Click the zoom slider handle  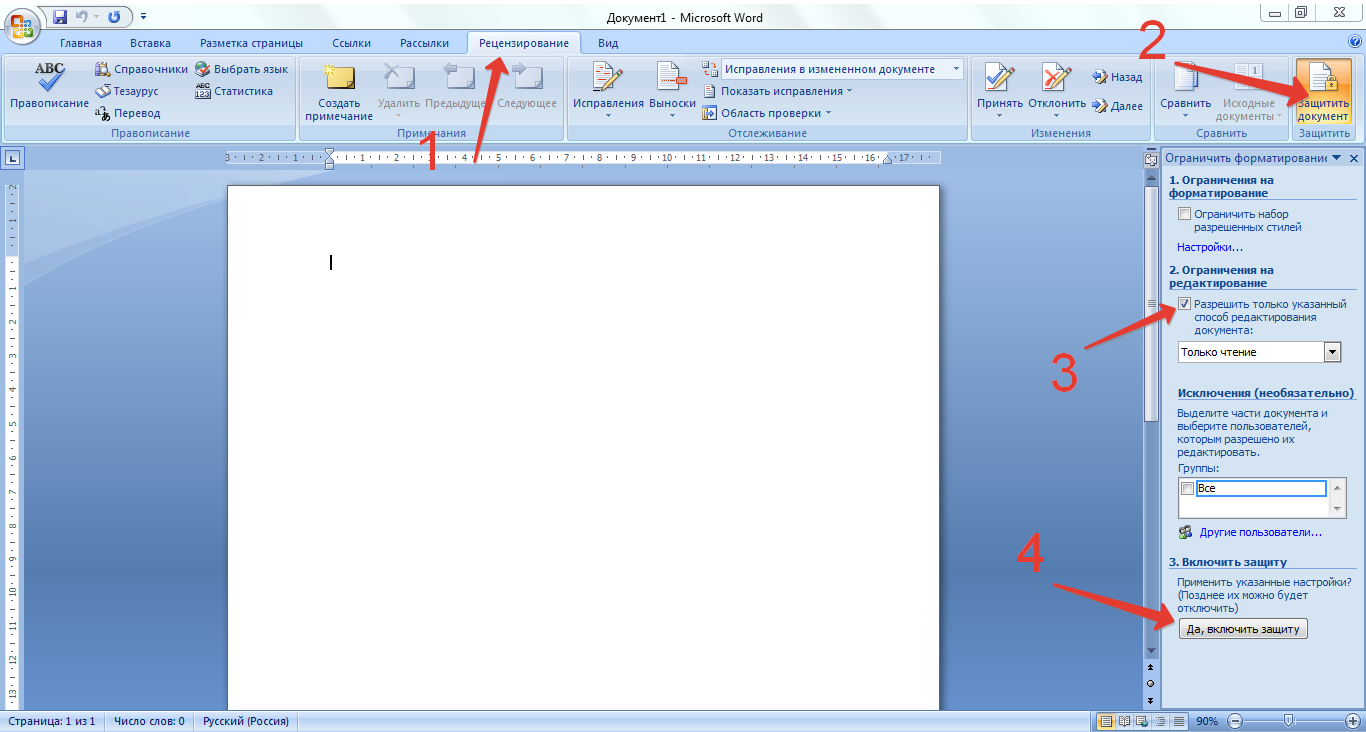(x=1289, y=720)
